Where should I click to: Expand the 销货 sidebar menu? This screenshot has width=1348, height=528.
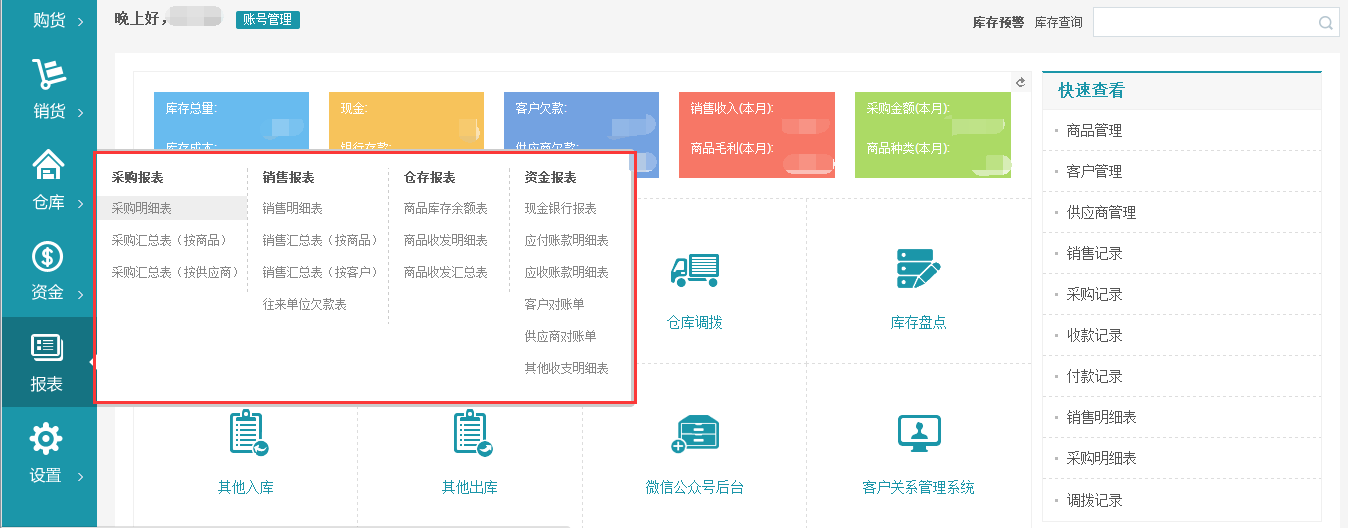[48, 90]
